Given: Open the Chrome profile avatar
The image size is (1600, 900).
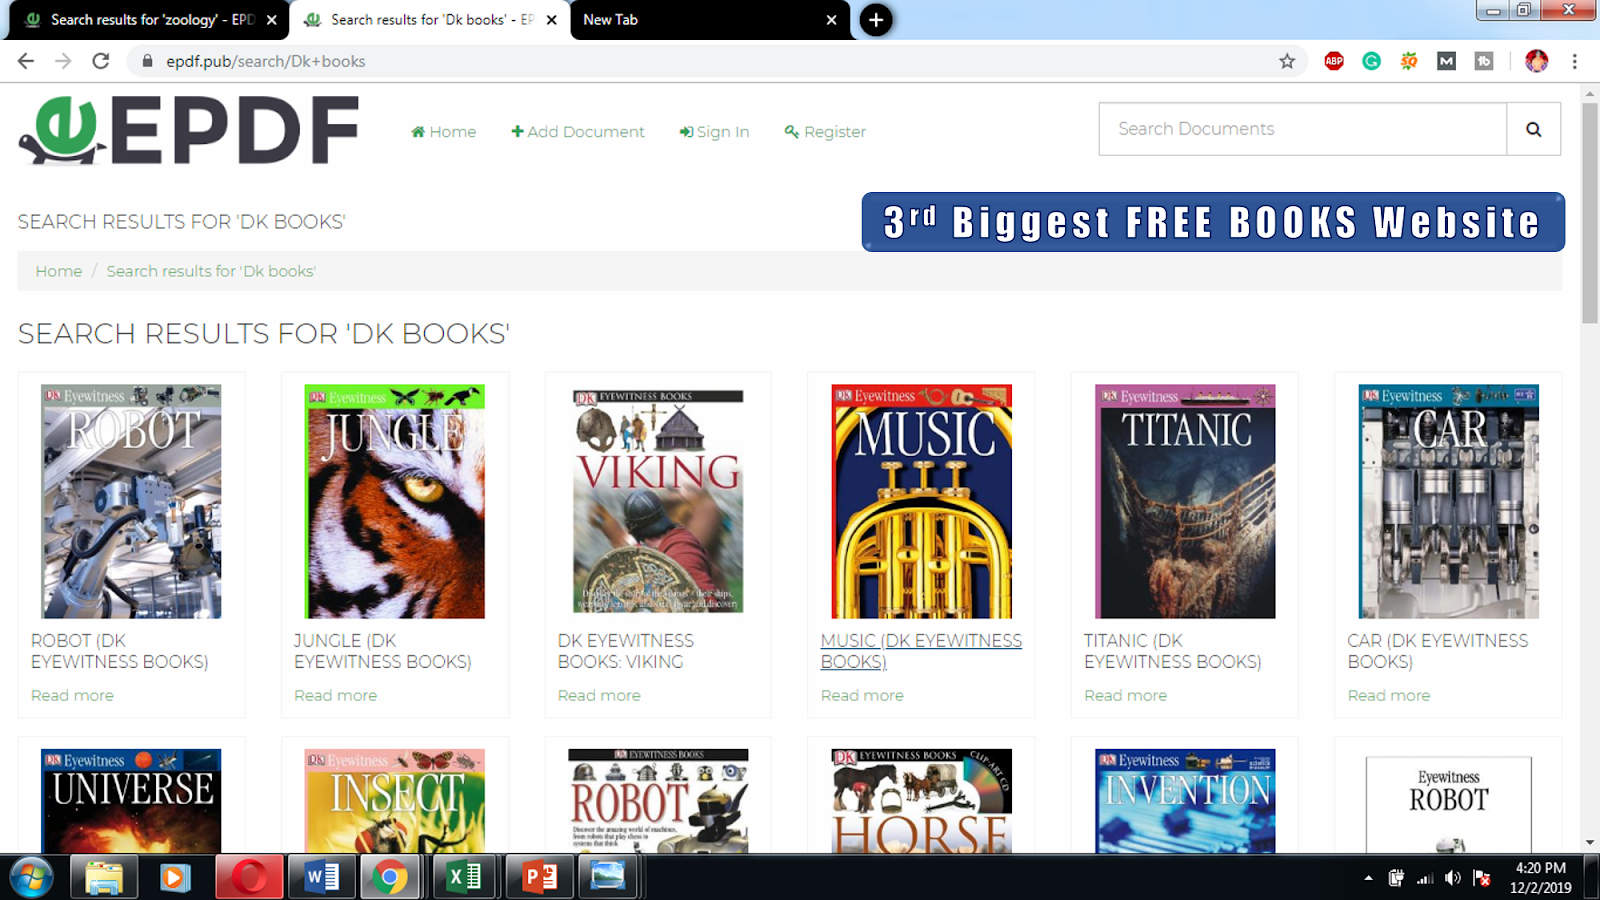Looking at the screenshot, I should click(1537, 61).
